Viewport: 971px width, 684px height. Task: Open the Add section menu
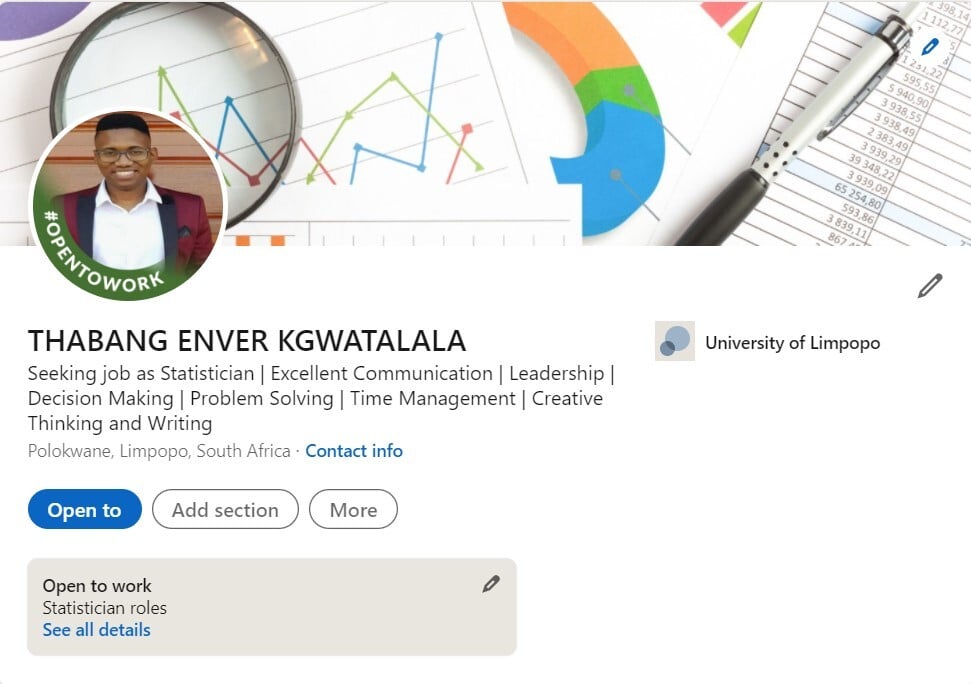[x=225, y=510]
